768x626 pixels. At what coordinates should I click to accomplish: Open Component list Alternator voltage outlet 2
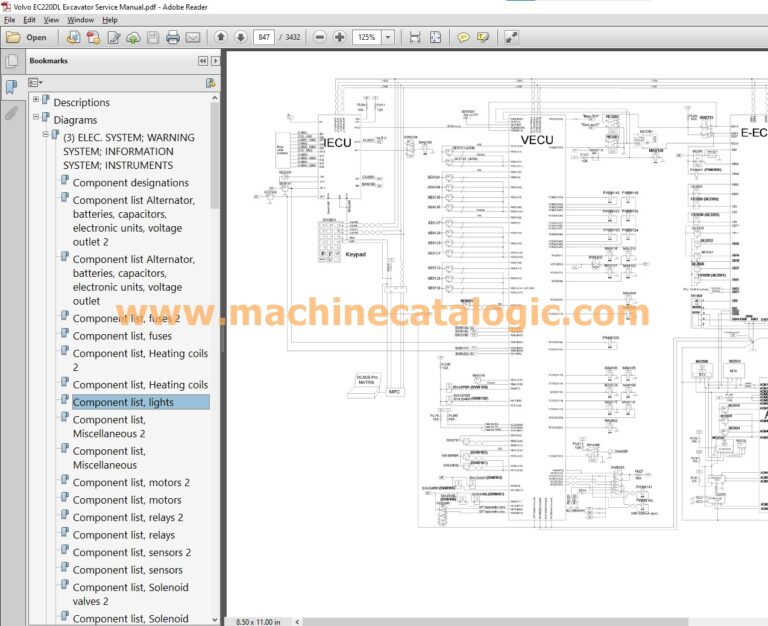pyautogui.click(x=134, y=221)
